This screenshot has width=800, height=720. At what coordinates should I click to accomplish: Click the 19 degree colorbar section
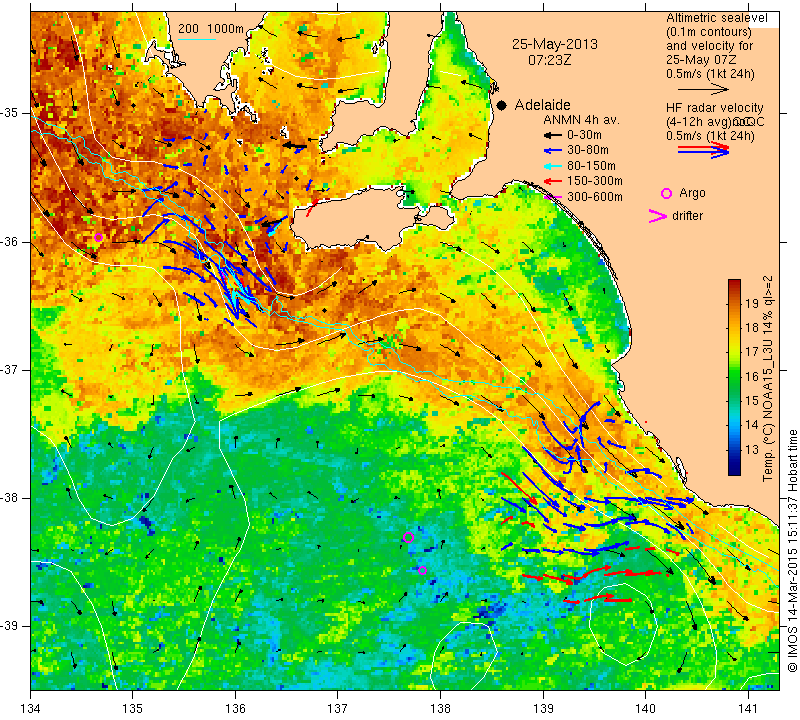(734, 303)
